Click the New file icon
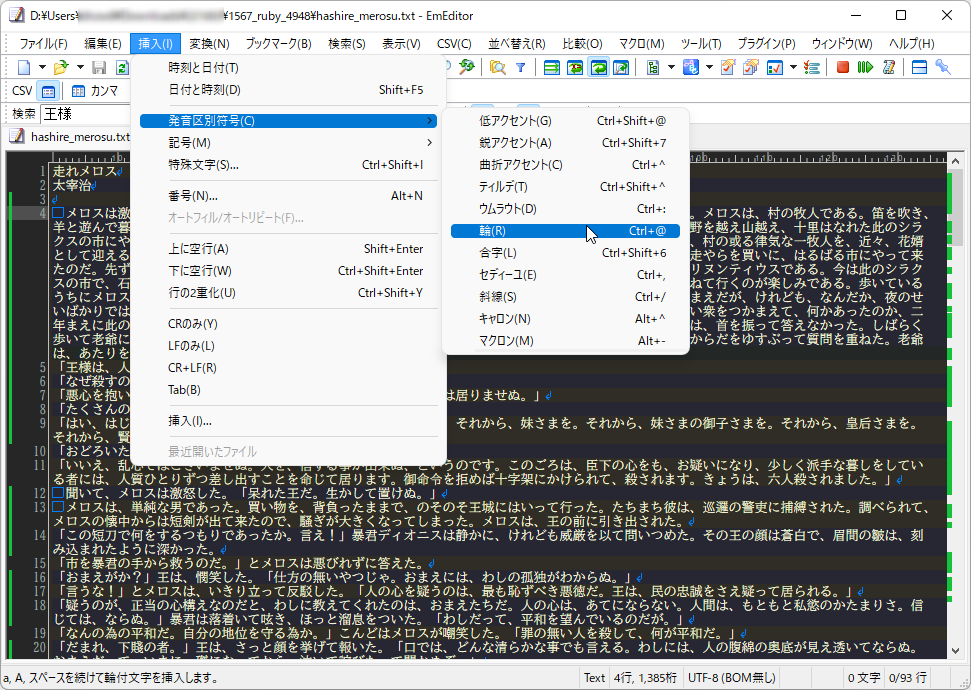 pos(24,68)
